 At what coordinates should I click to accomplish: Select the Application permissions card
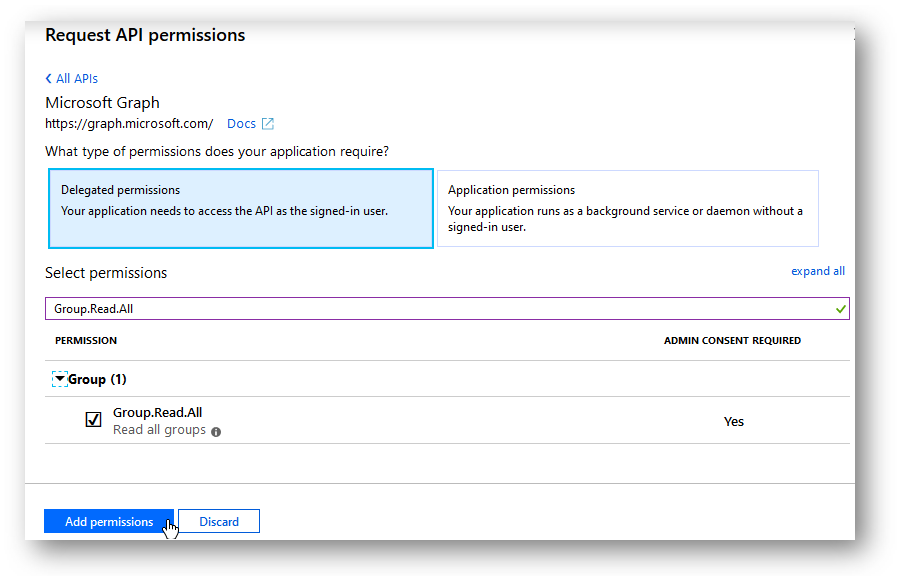(x=628, y=208)
